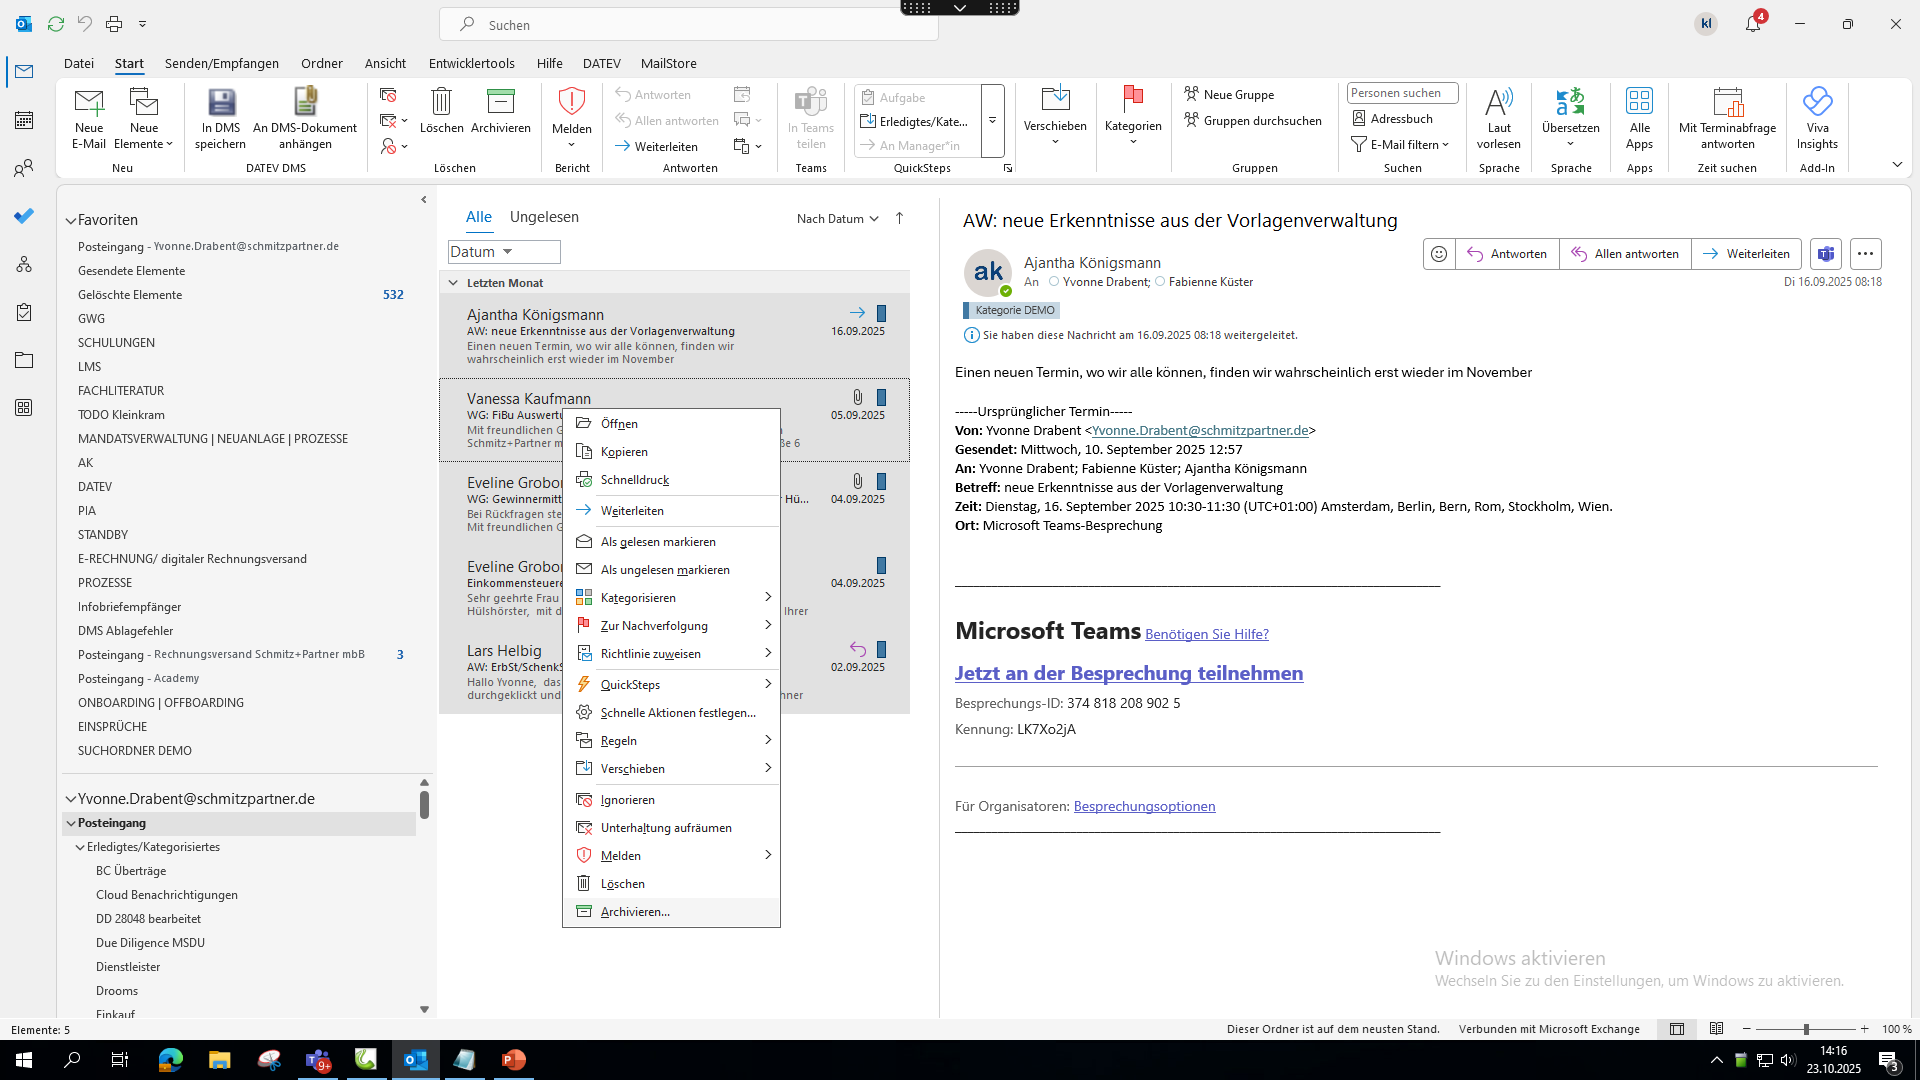Open Kategorisieren submenu in context menu
Screen dimensions: 1920x1080
click(x=671, y=598)
